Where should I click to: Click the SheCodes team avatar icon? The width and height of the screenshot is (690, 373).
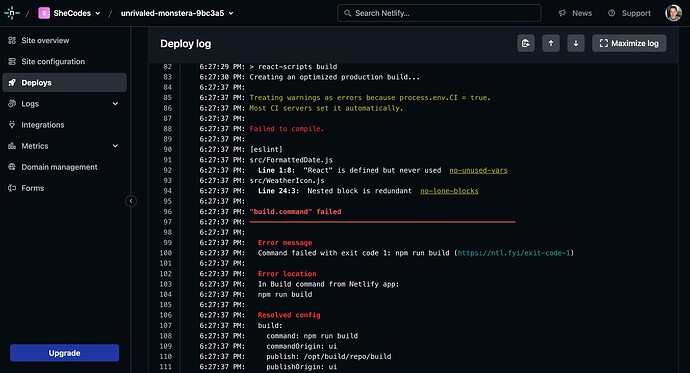click(44, 13)
